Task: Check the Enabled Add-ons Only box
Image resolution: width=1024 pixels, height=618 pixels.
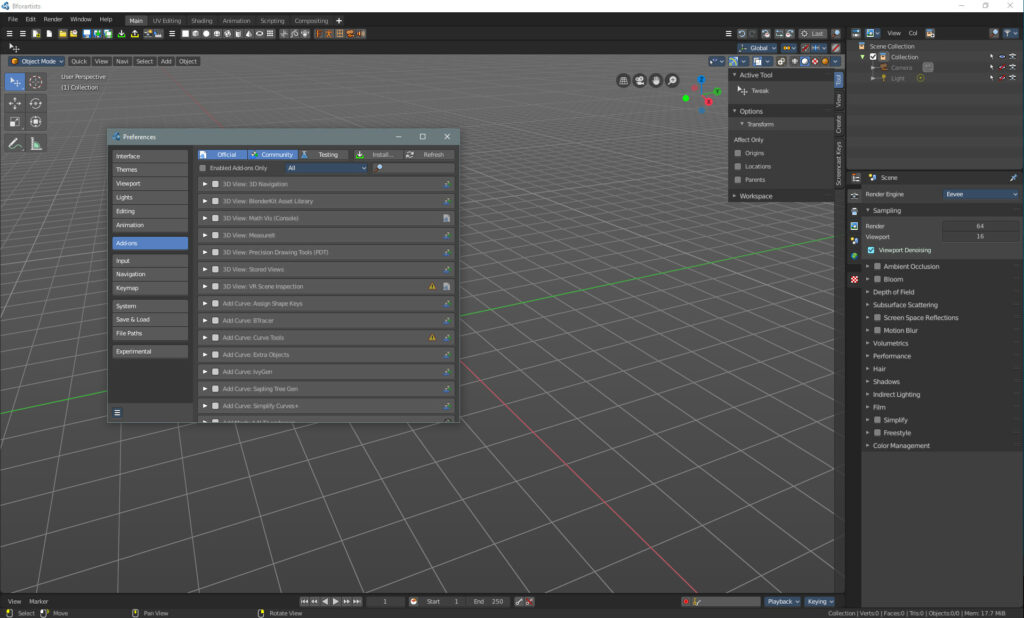Action: pyautogui.click(x=203, y=168)
